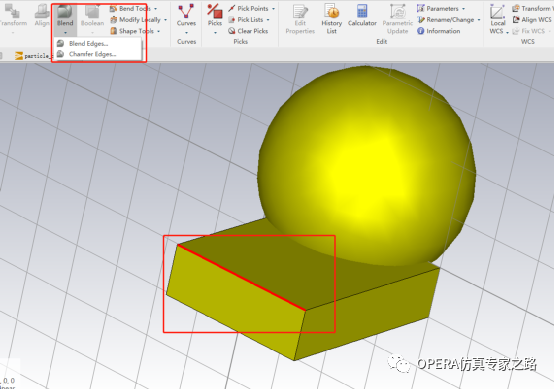Open the Information button
This screenshot has width=554, height=389.
tap(438, 31)
